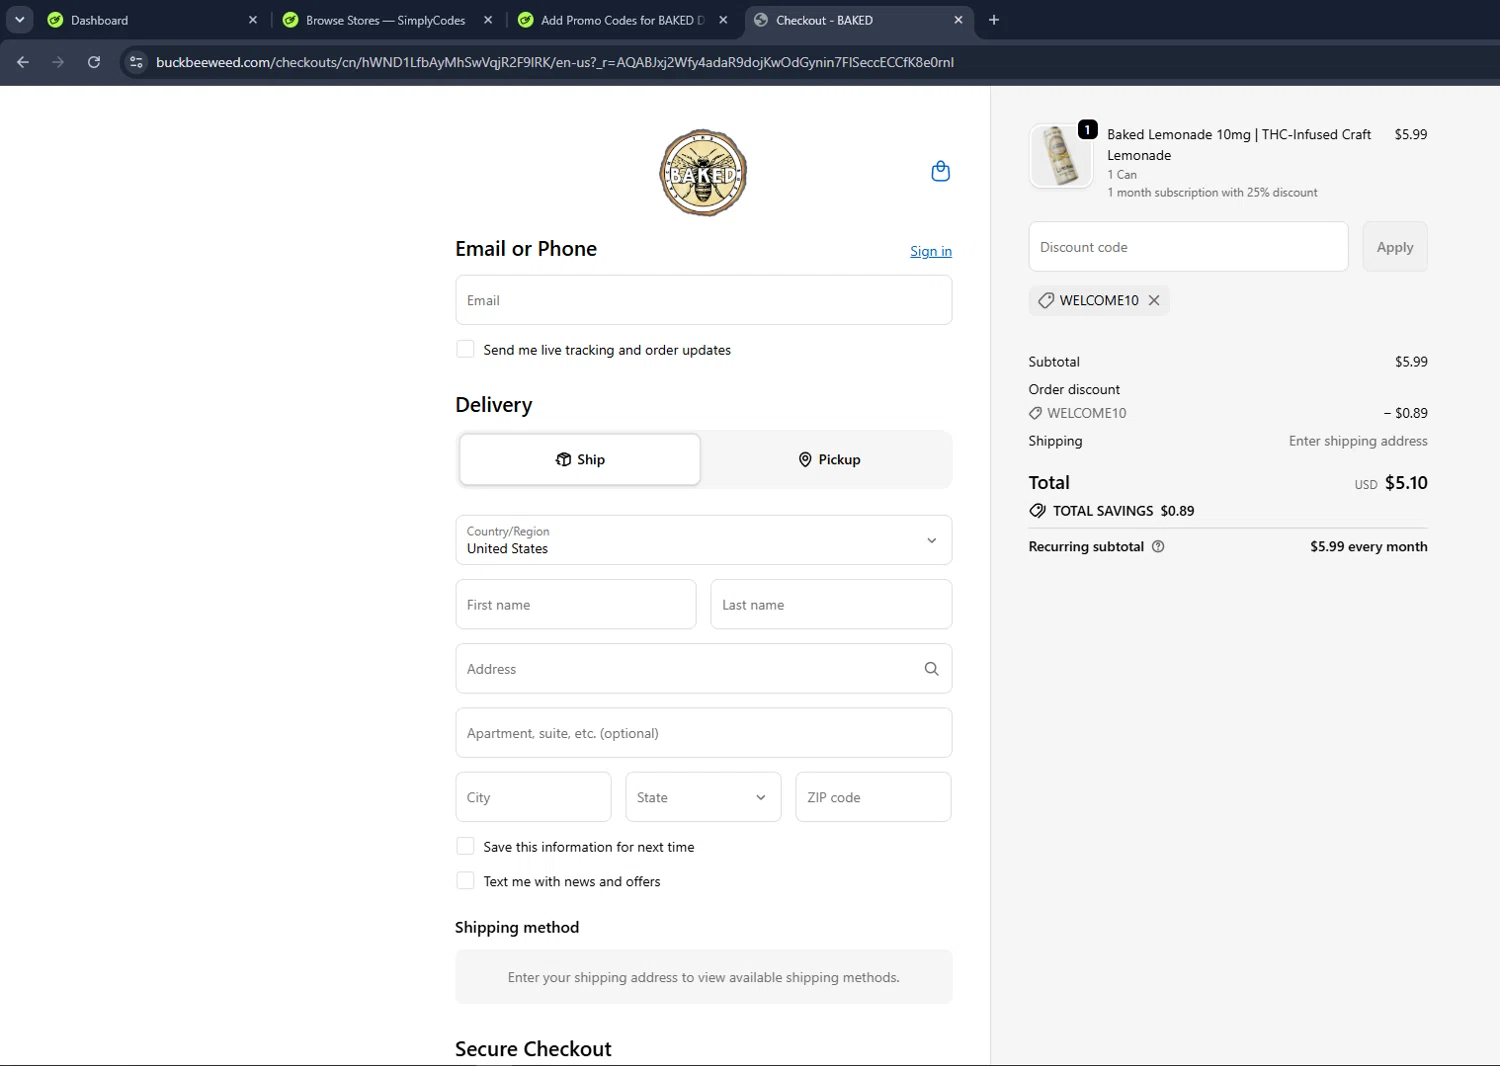Screen dimensions: 1500x1066
Task: Check Text me with news and offers
Action: (x=465, y=880)
